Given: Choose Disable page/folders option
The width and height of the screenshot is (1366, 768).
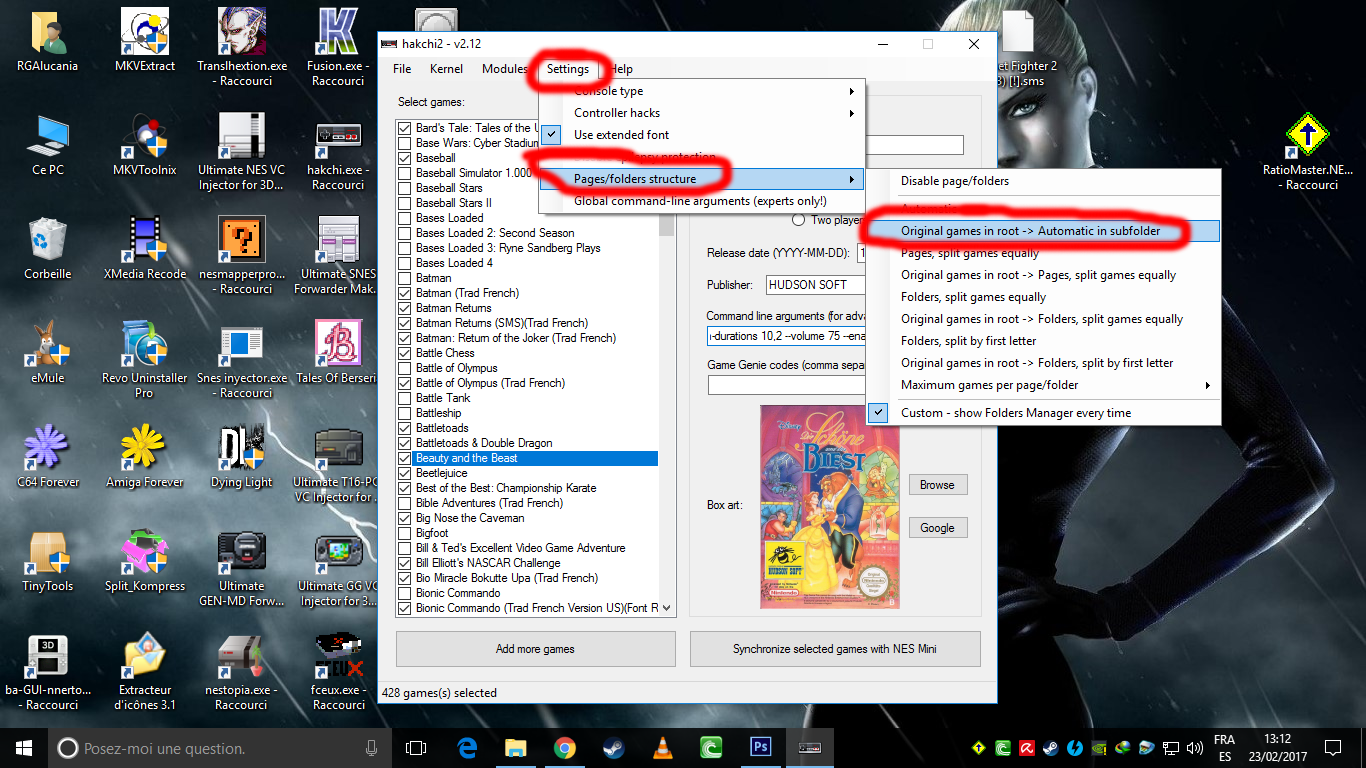Looking at the screenshot, I should tap(1043, 181).
